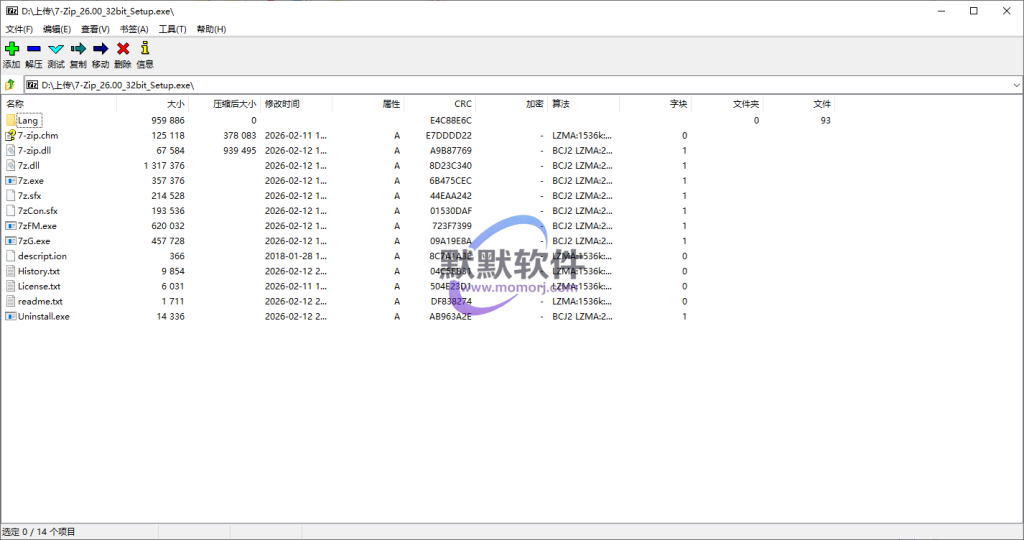
Task: Go up one folder level icon
Action: click(x=10, y=85)
